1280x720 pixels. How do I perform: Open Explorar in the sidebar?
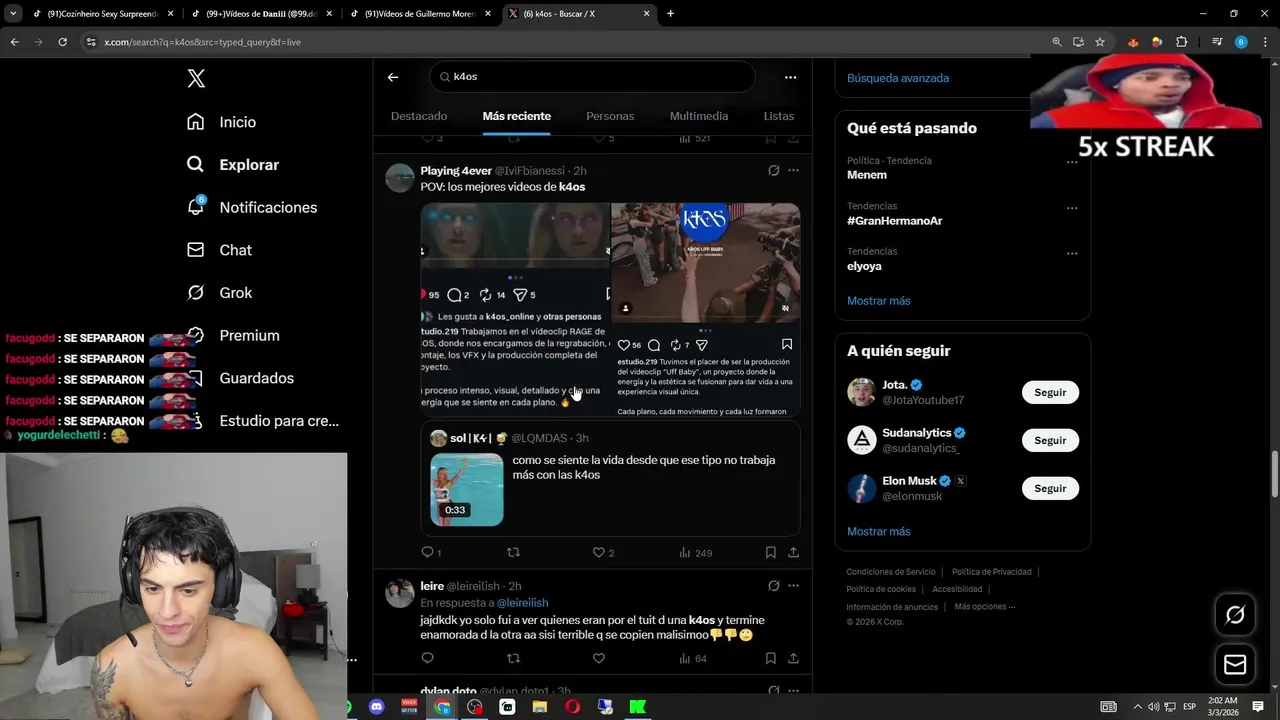point(233,164)
